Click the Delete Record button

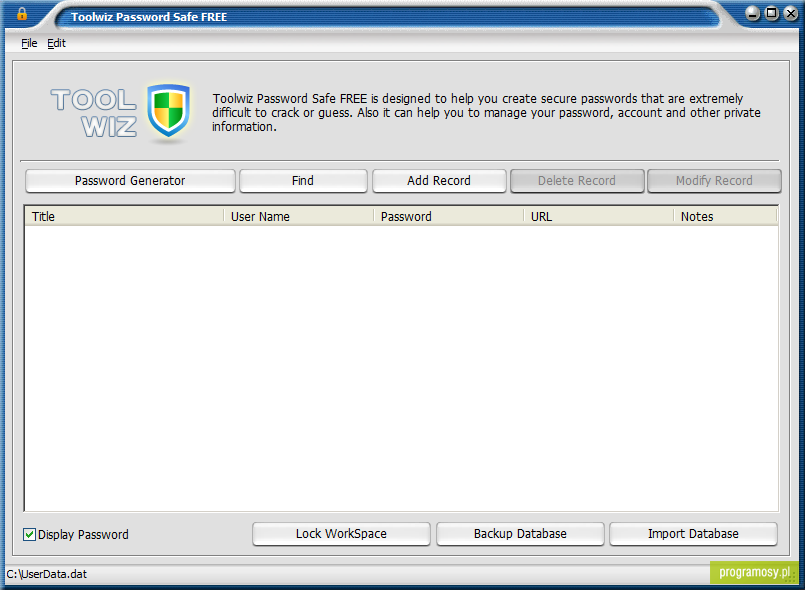577,181
